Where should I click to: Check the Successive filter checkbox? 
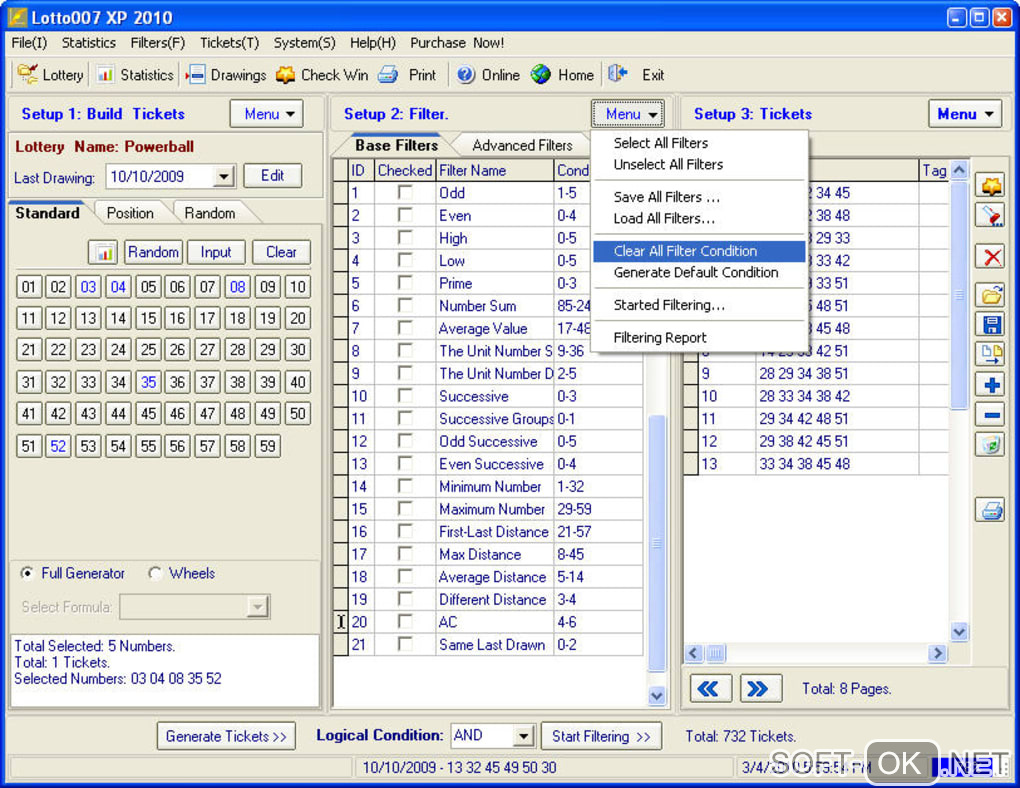tap(405, 396)
